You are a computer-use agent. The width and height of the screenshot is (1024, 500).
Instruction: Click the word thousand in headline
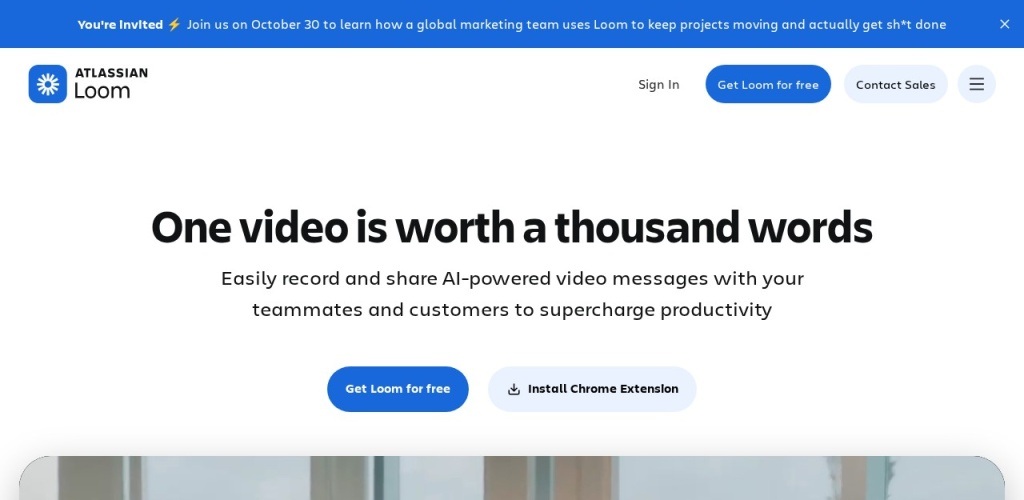[647, 228]
